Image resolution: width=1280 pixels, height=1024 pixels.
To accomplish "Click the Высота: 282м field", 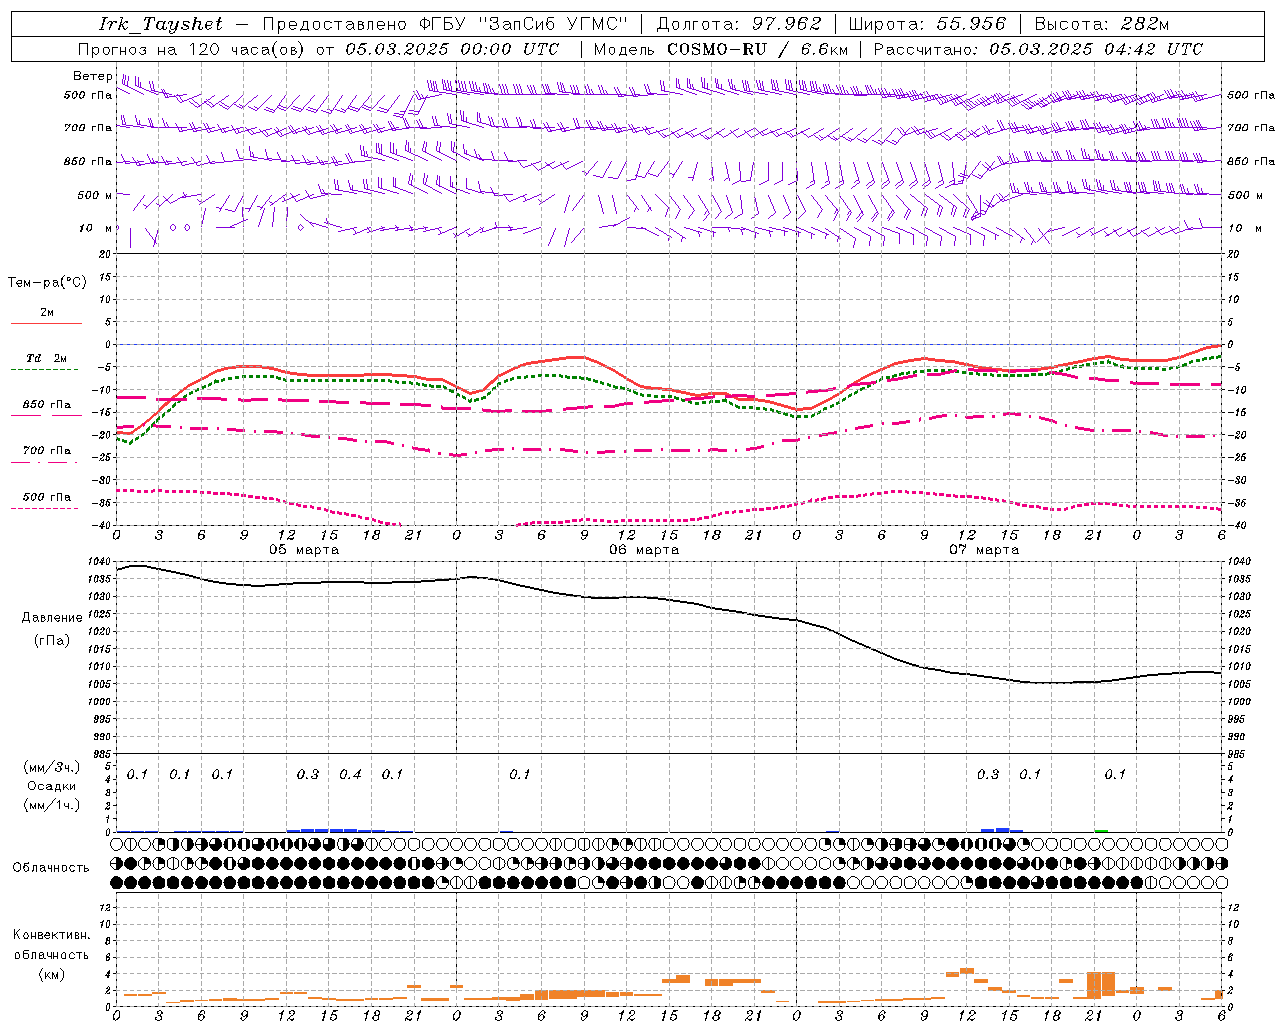I will tap(1101, 24).
